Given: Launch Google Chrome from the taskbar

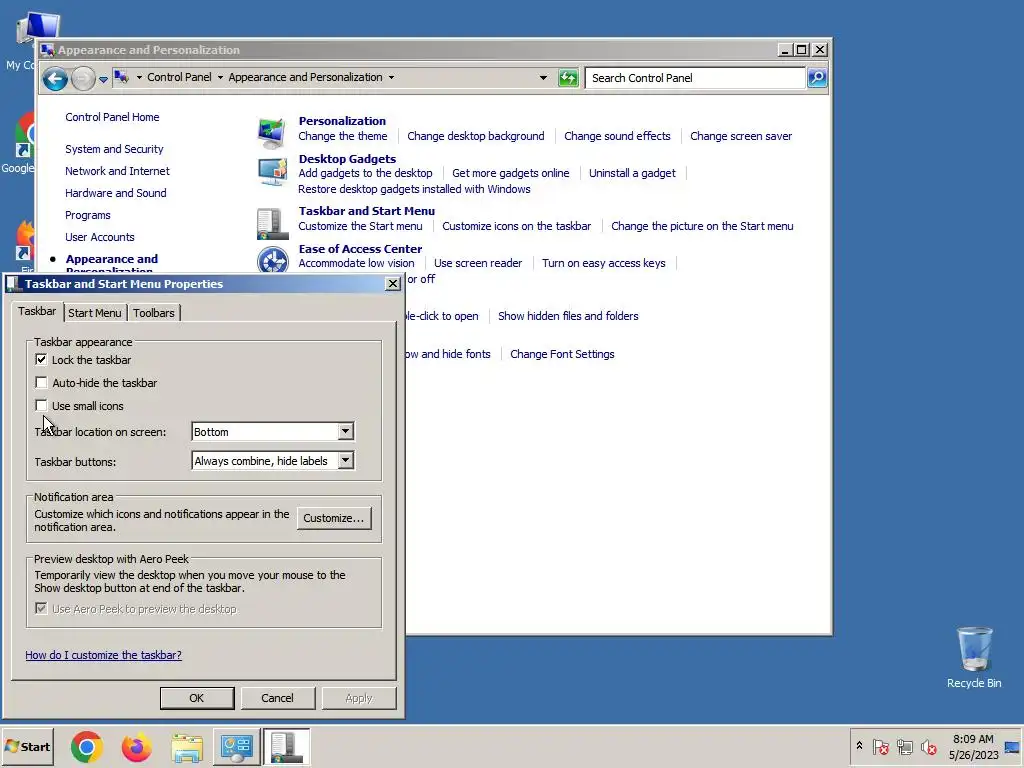Looking at the screenshot, I should click(x=86, y=746).
